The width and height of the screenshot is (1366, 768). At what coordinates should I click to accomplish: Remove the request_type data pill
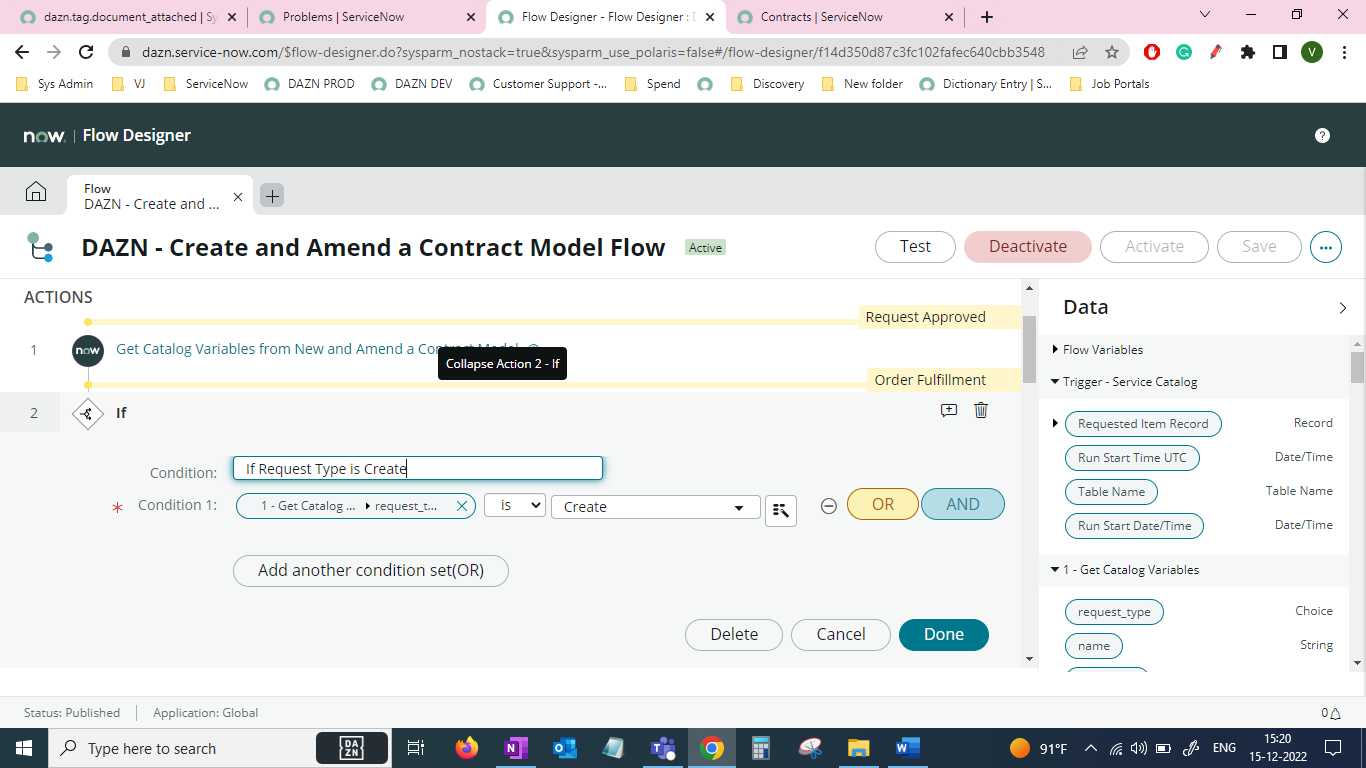(462, 506)
